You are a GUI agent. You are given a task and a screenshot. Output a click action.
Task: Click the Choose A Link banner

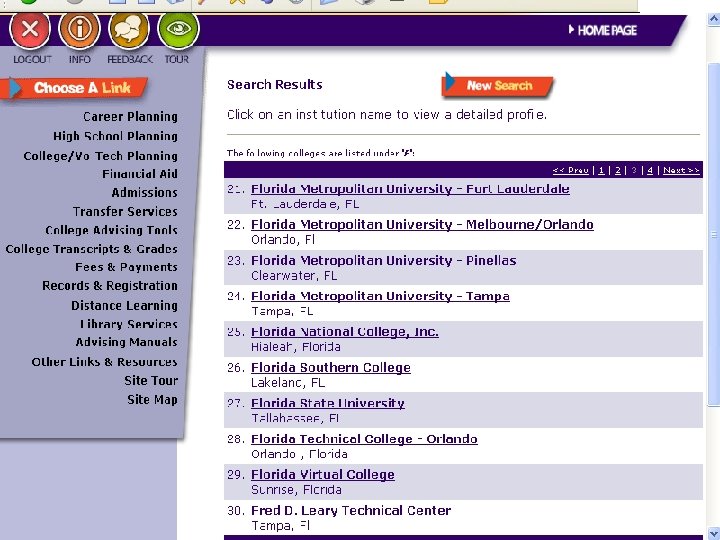[x=74, y=88]
